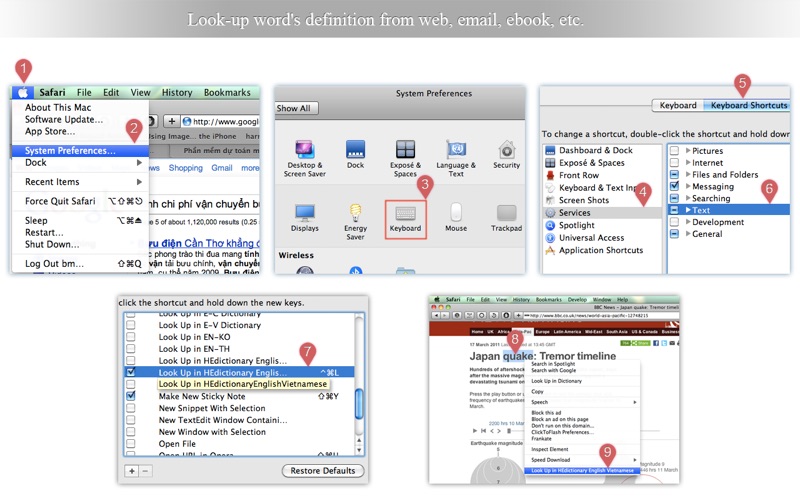Screen dimensions: 800x500
Task: Open the Apple menu icon
Action: coord(22,92)
